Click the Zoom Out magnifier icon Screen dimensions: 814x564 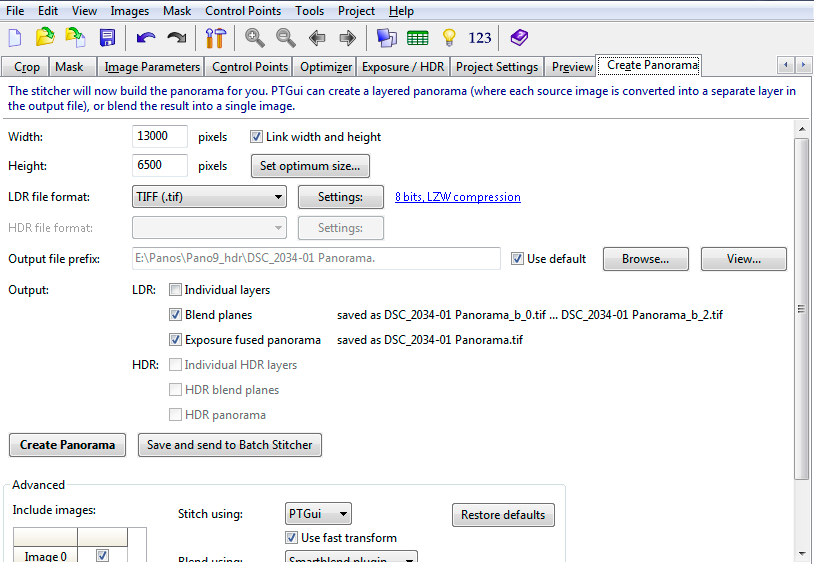click(286, 38)
